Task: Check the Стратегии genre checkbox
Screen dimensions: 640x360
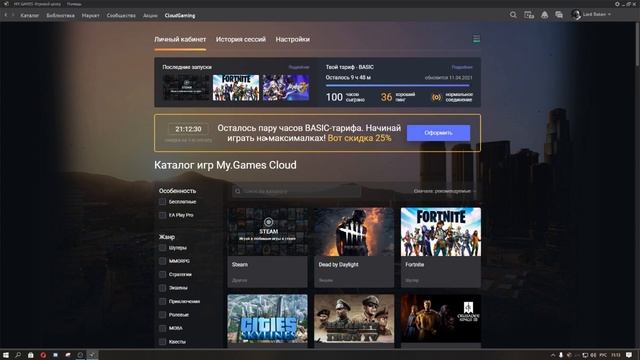Action: [x=162, y=274]
